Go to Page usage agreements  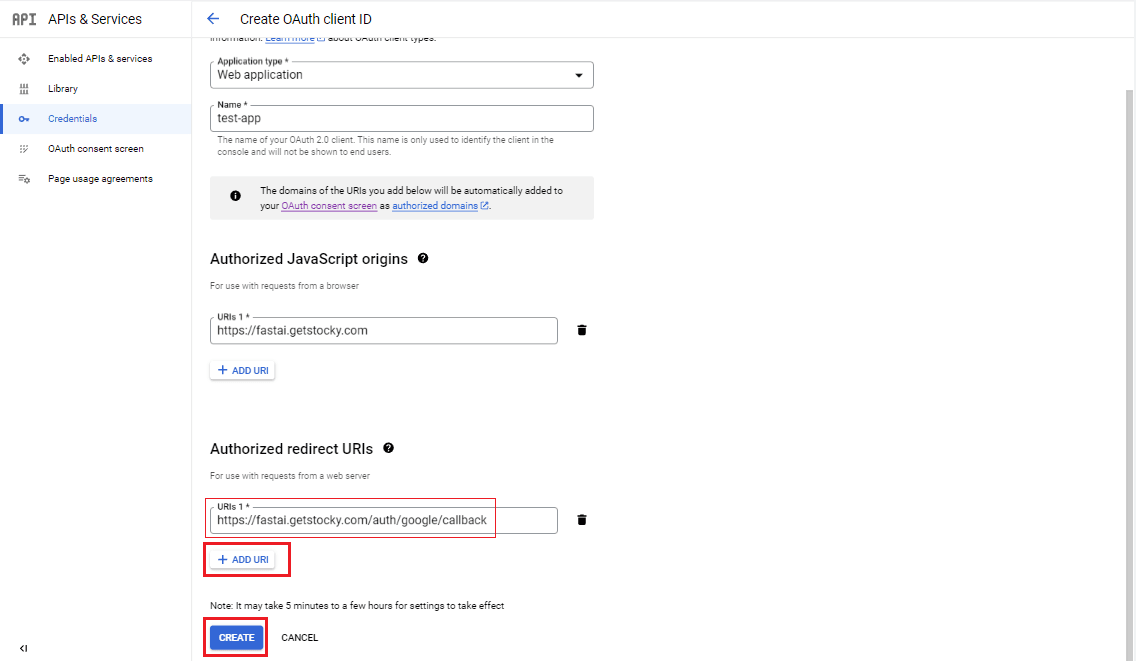click(100, 179)
